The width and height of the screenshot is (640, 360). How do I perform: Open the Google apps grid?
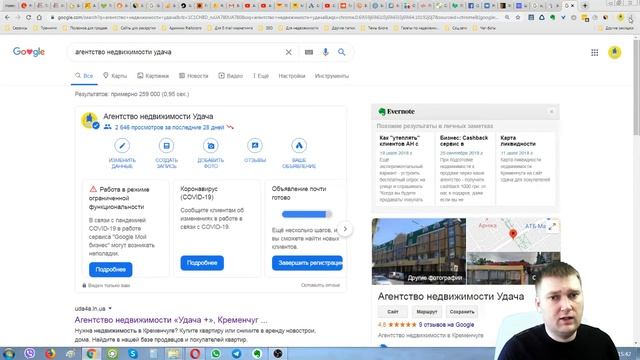pyautogui.click(x=595, y=52)
